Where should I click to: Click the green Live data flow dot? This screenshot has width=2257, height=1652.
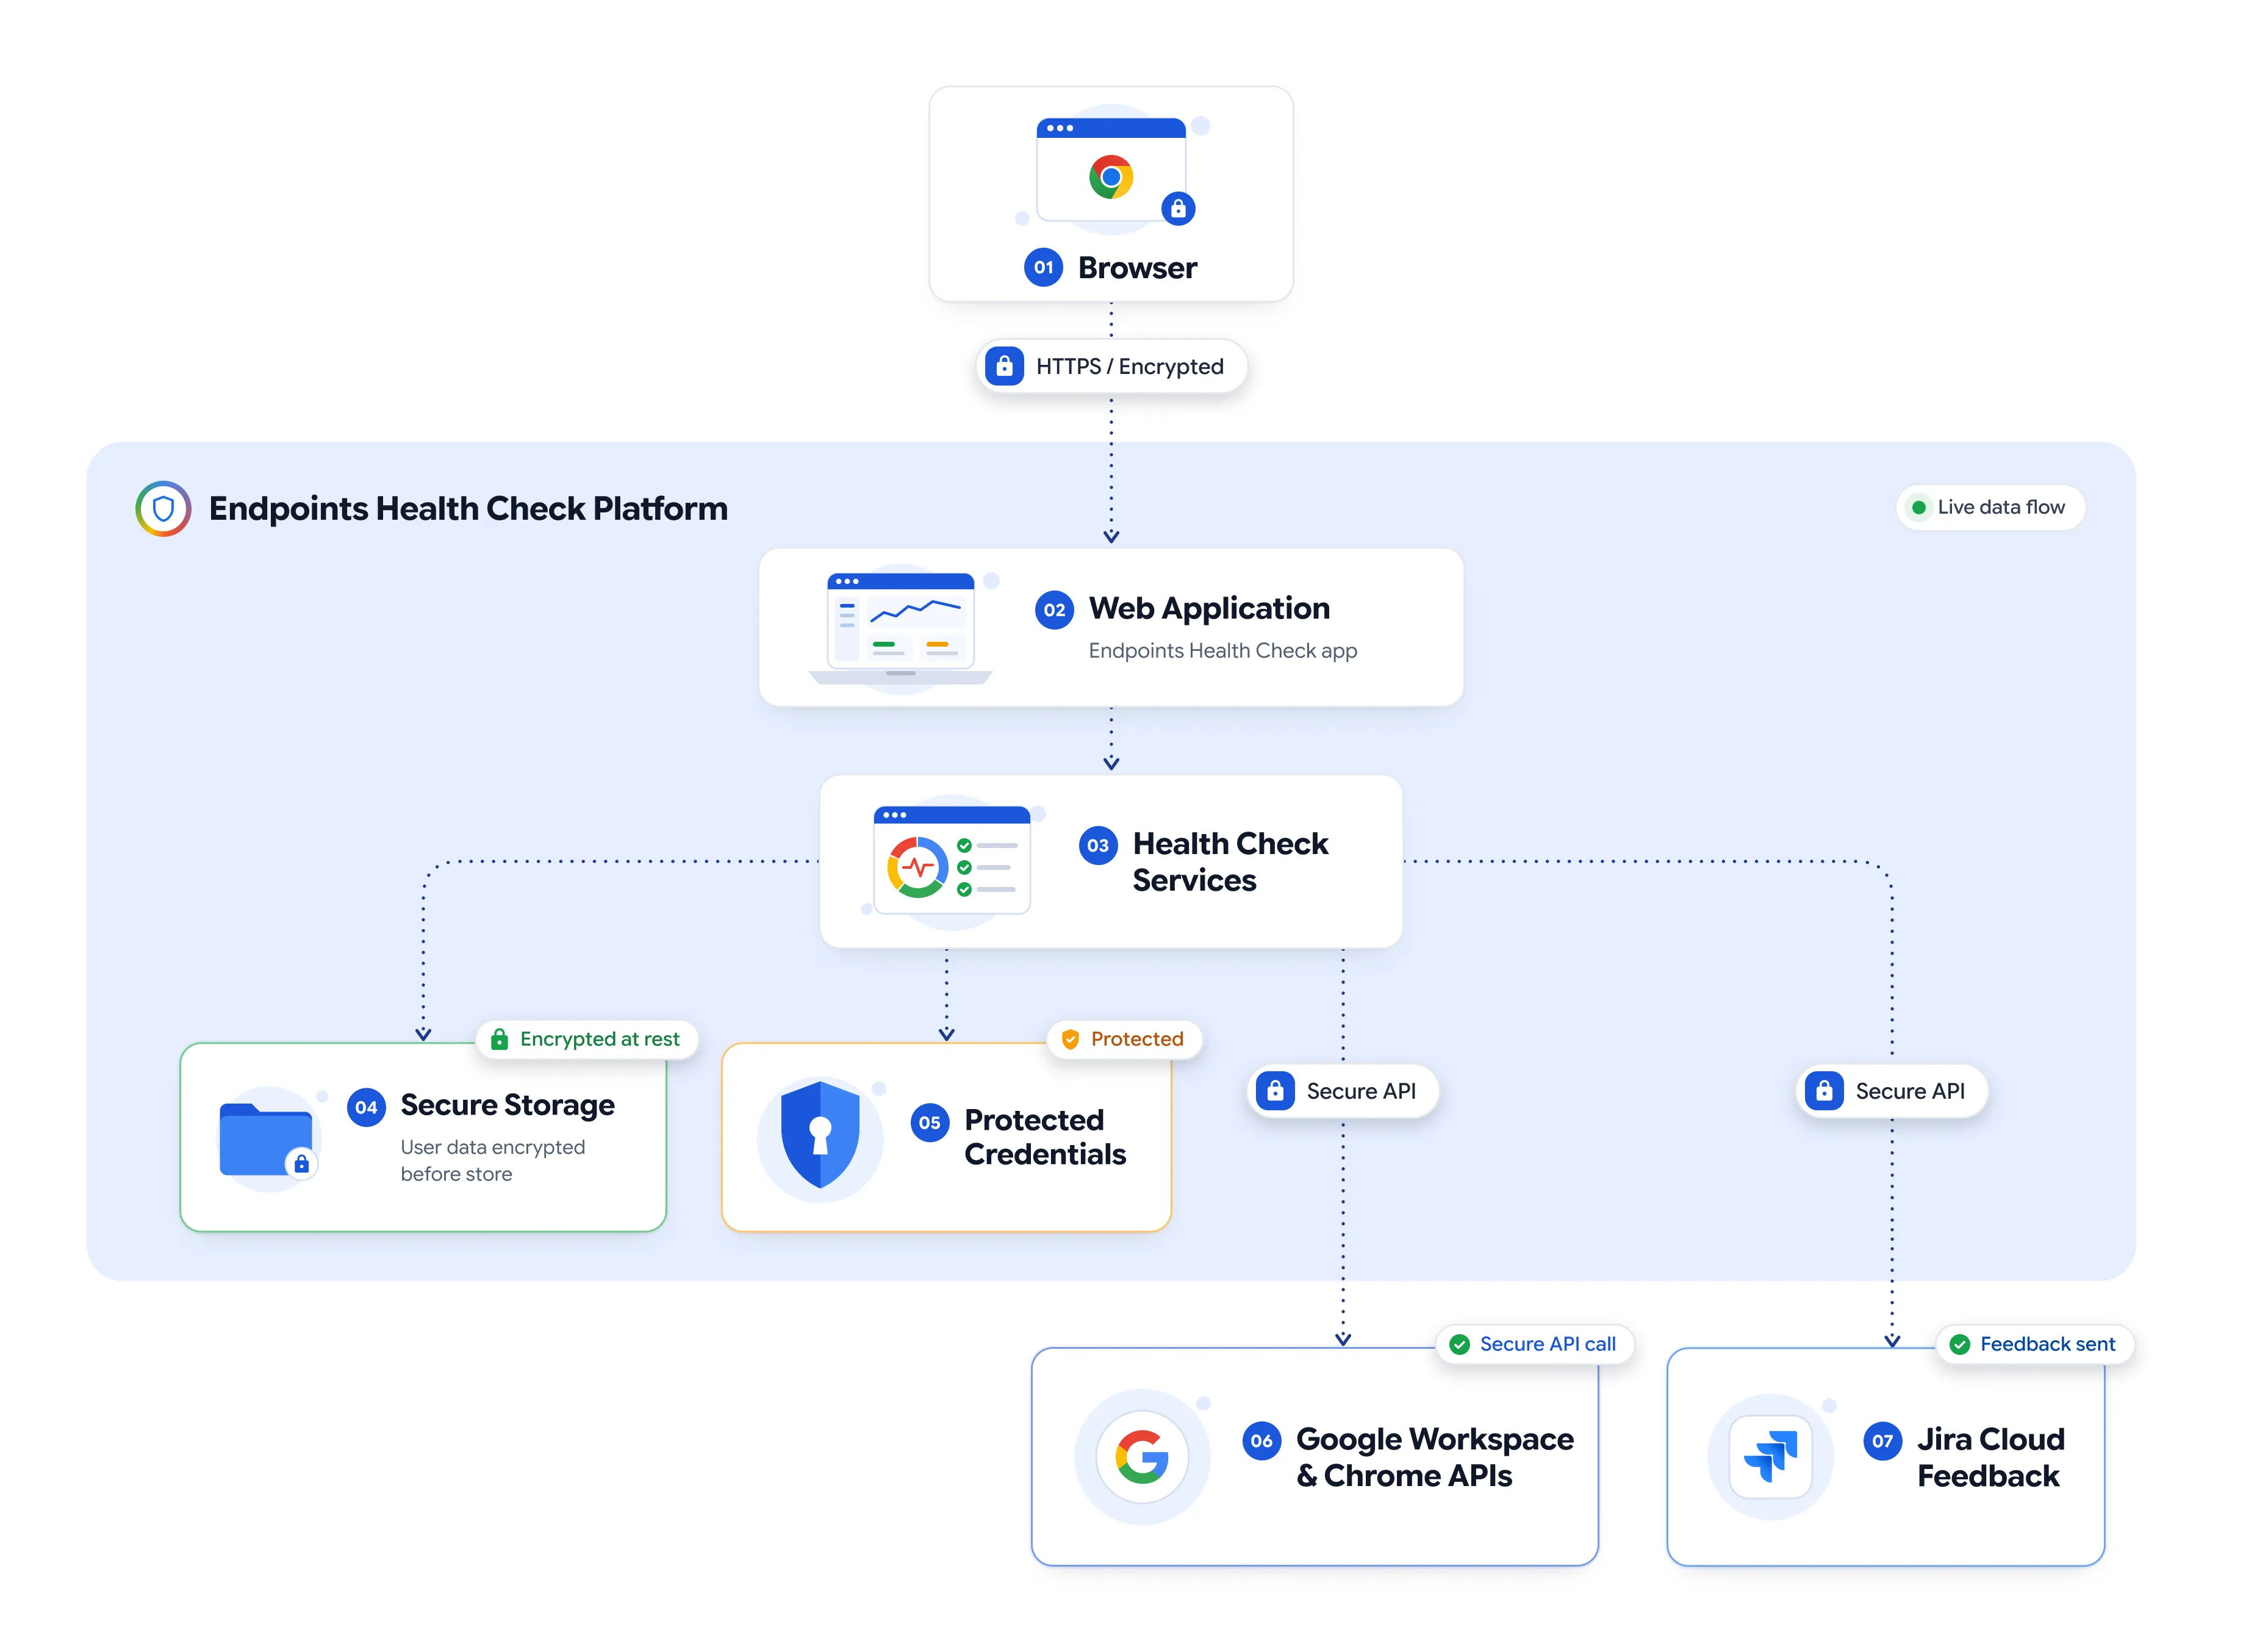coord(1918,508)
